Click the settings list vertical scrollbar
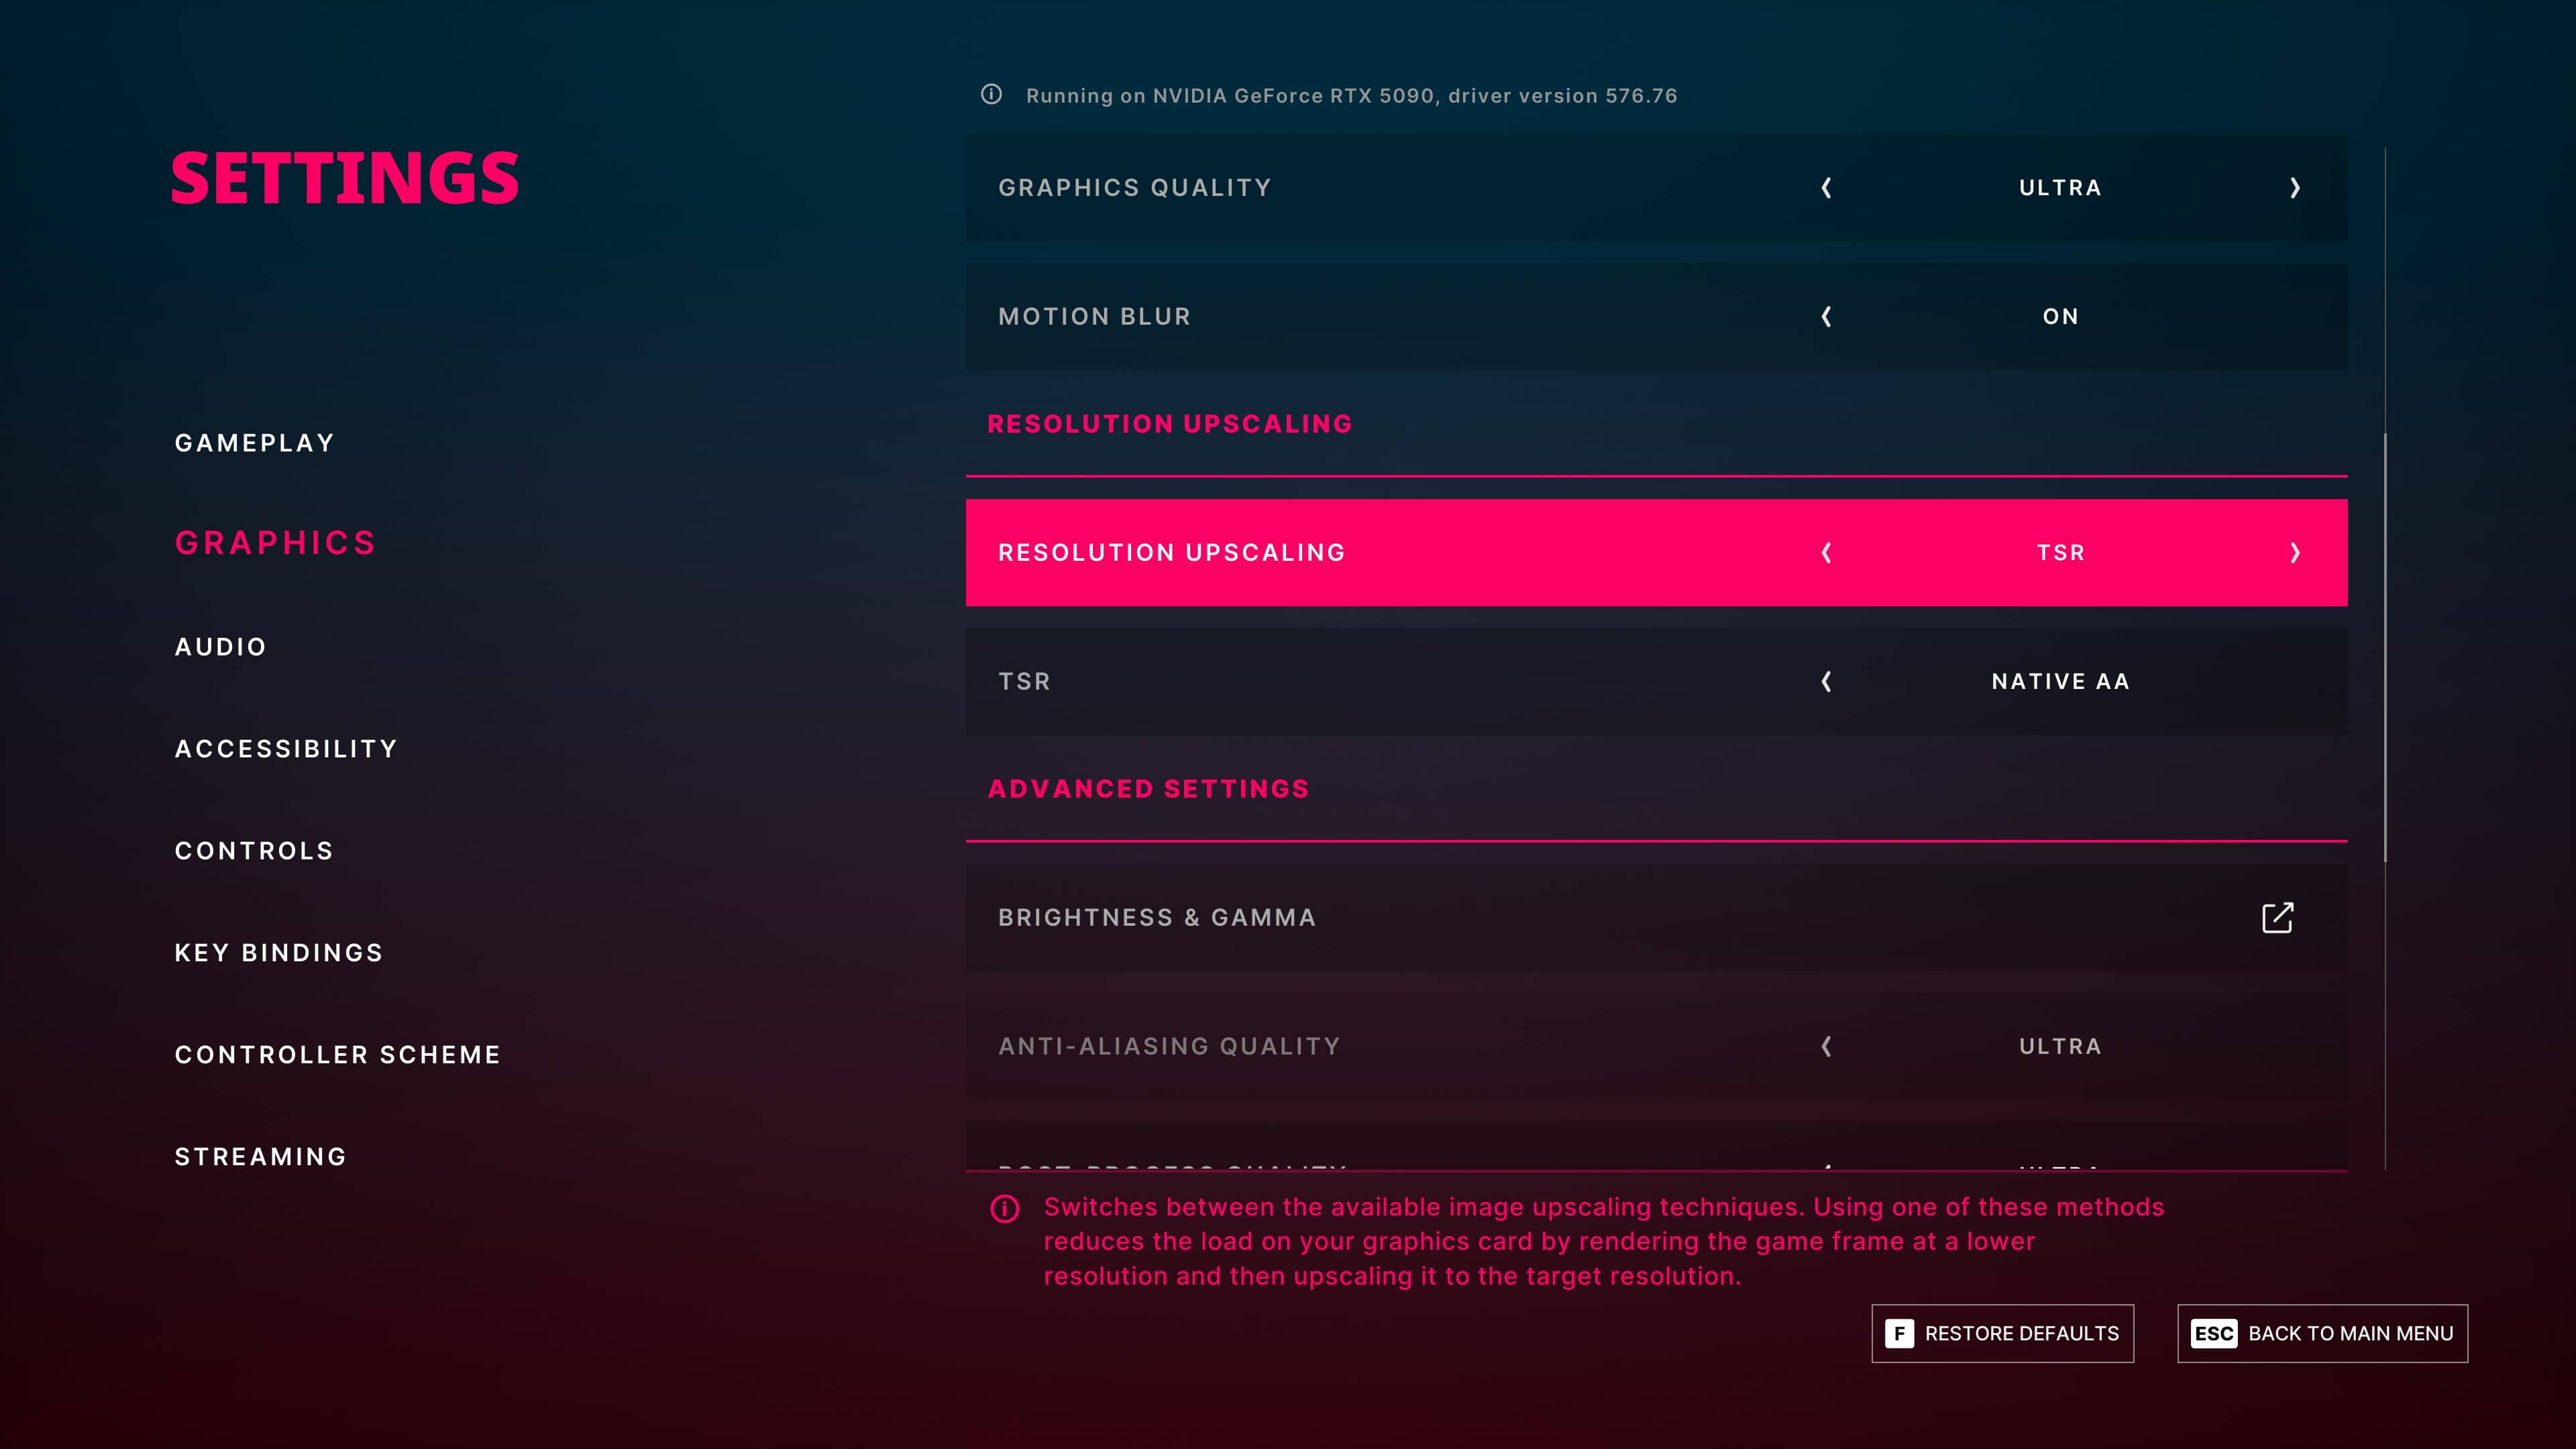Viewport: 2576px width, 1449px height. point(2385,647)
